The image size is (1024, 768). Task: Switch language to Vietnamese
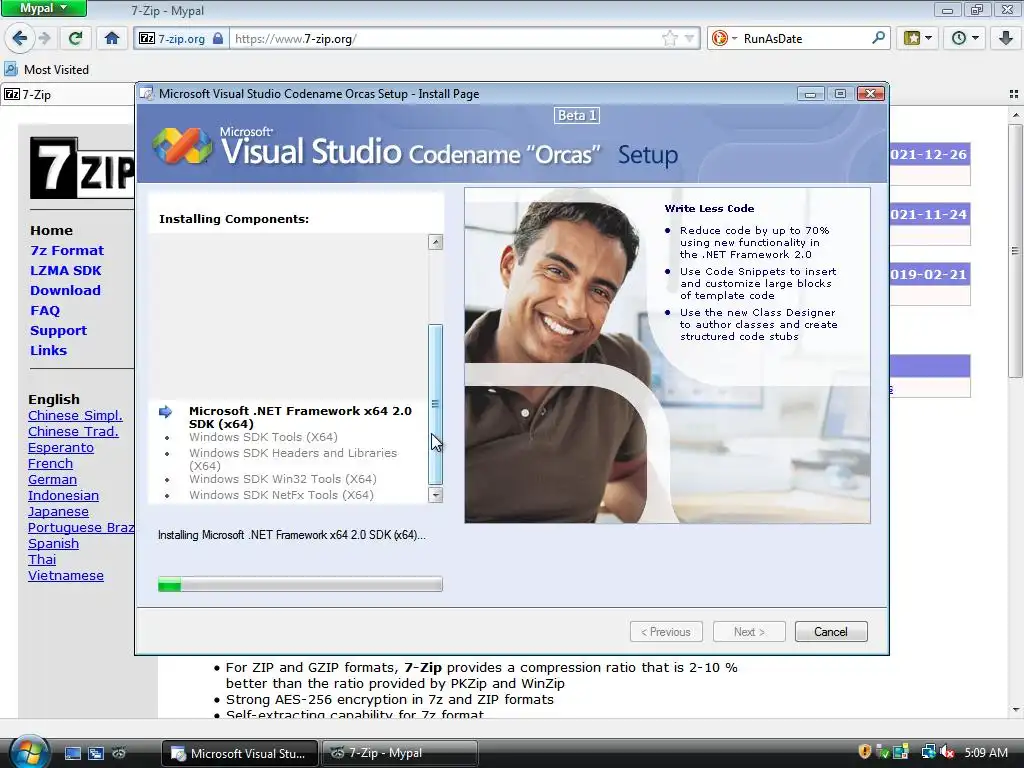(x=65, y=575)
